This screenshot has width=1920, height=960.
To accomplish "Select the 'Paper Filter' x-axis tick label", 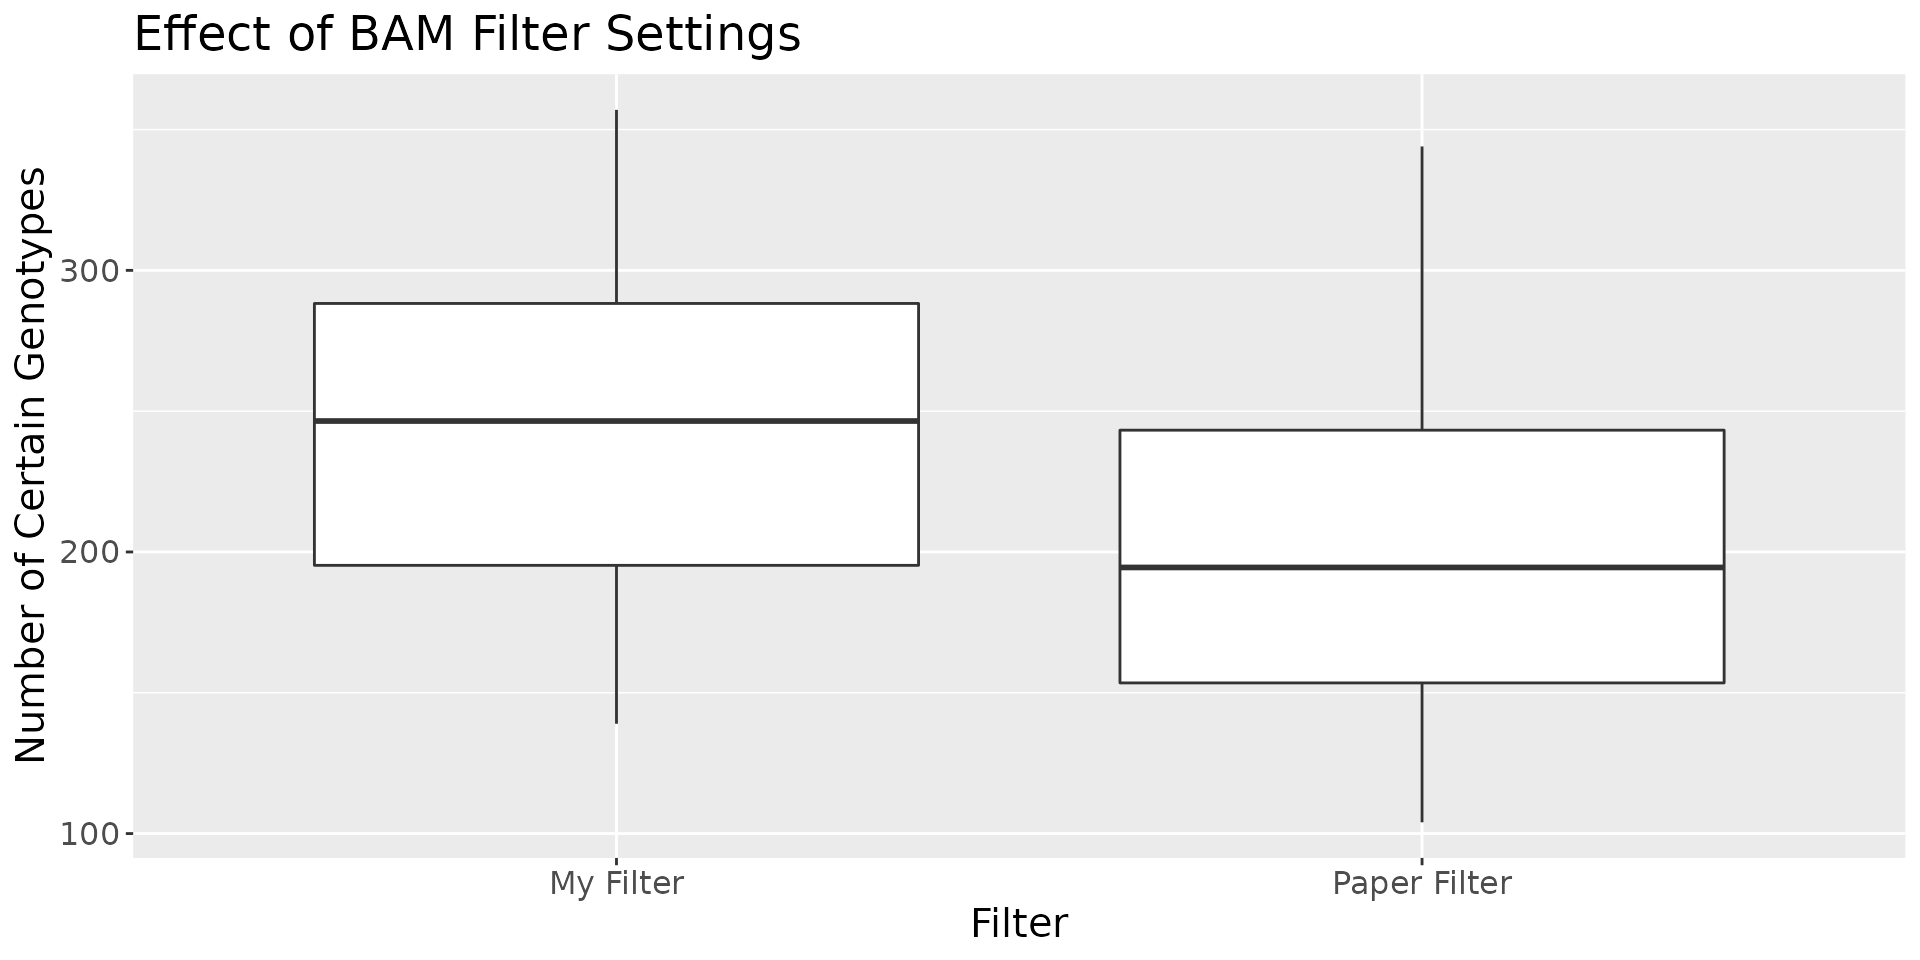I will pyautogui.click(x=1421, y=884).
